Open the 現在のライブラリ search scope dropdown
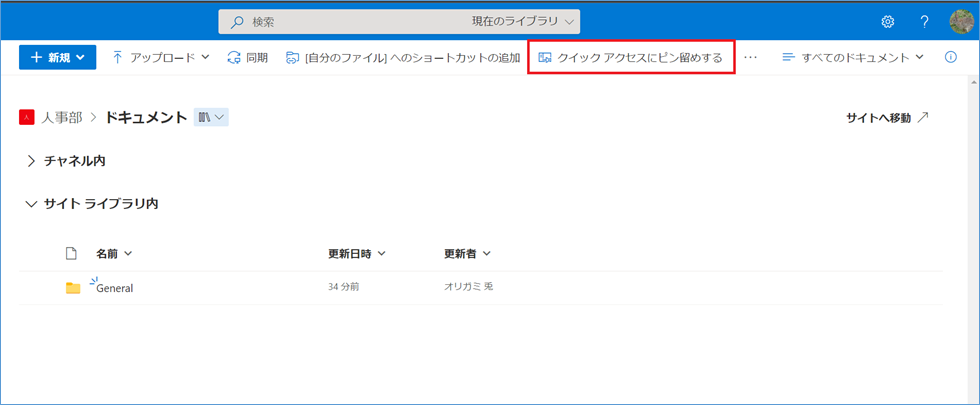Image resolution: width=980 pixels, height=405 pixels. click(524, 21)
